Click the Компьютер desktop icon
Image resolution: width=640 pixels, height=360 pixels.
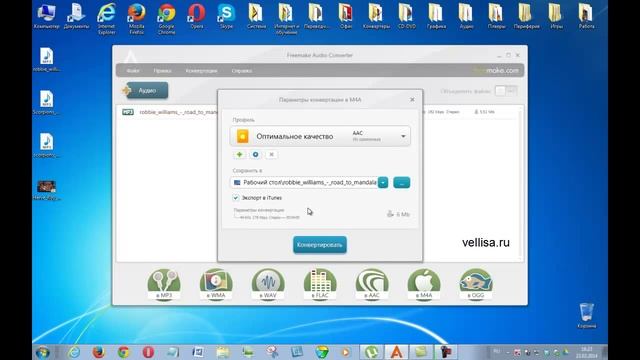point(47,16)
